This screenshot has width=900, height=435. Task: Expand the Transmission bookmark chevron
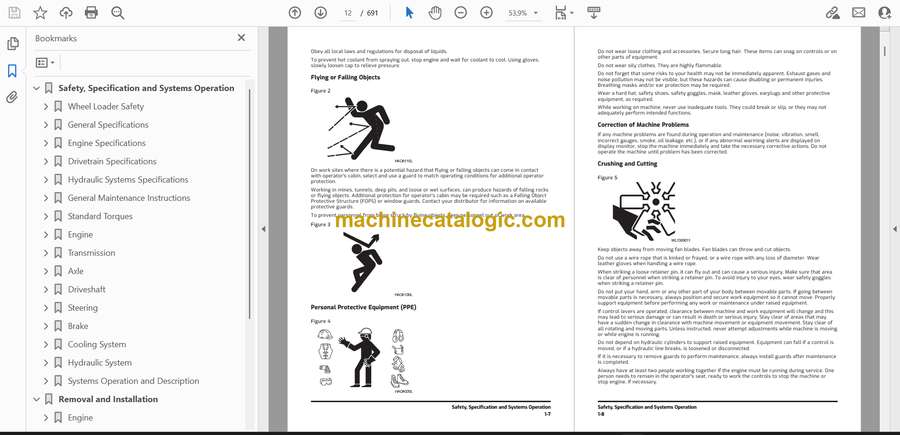click(46, 253)
